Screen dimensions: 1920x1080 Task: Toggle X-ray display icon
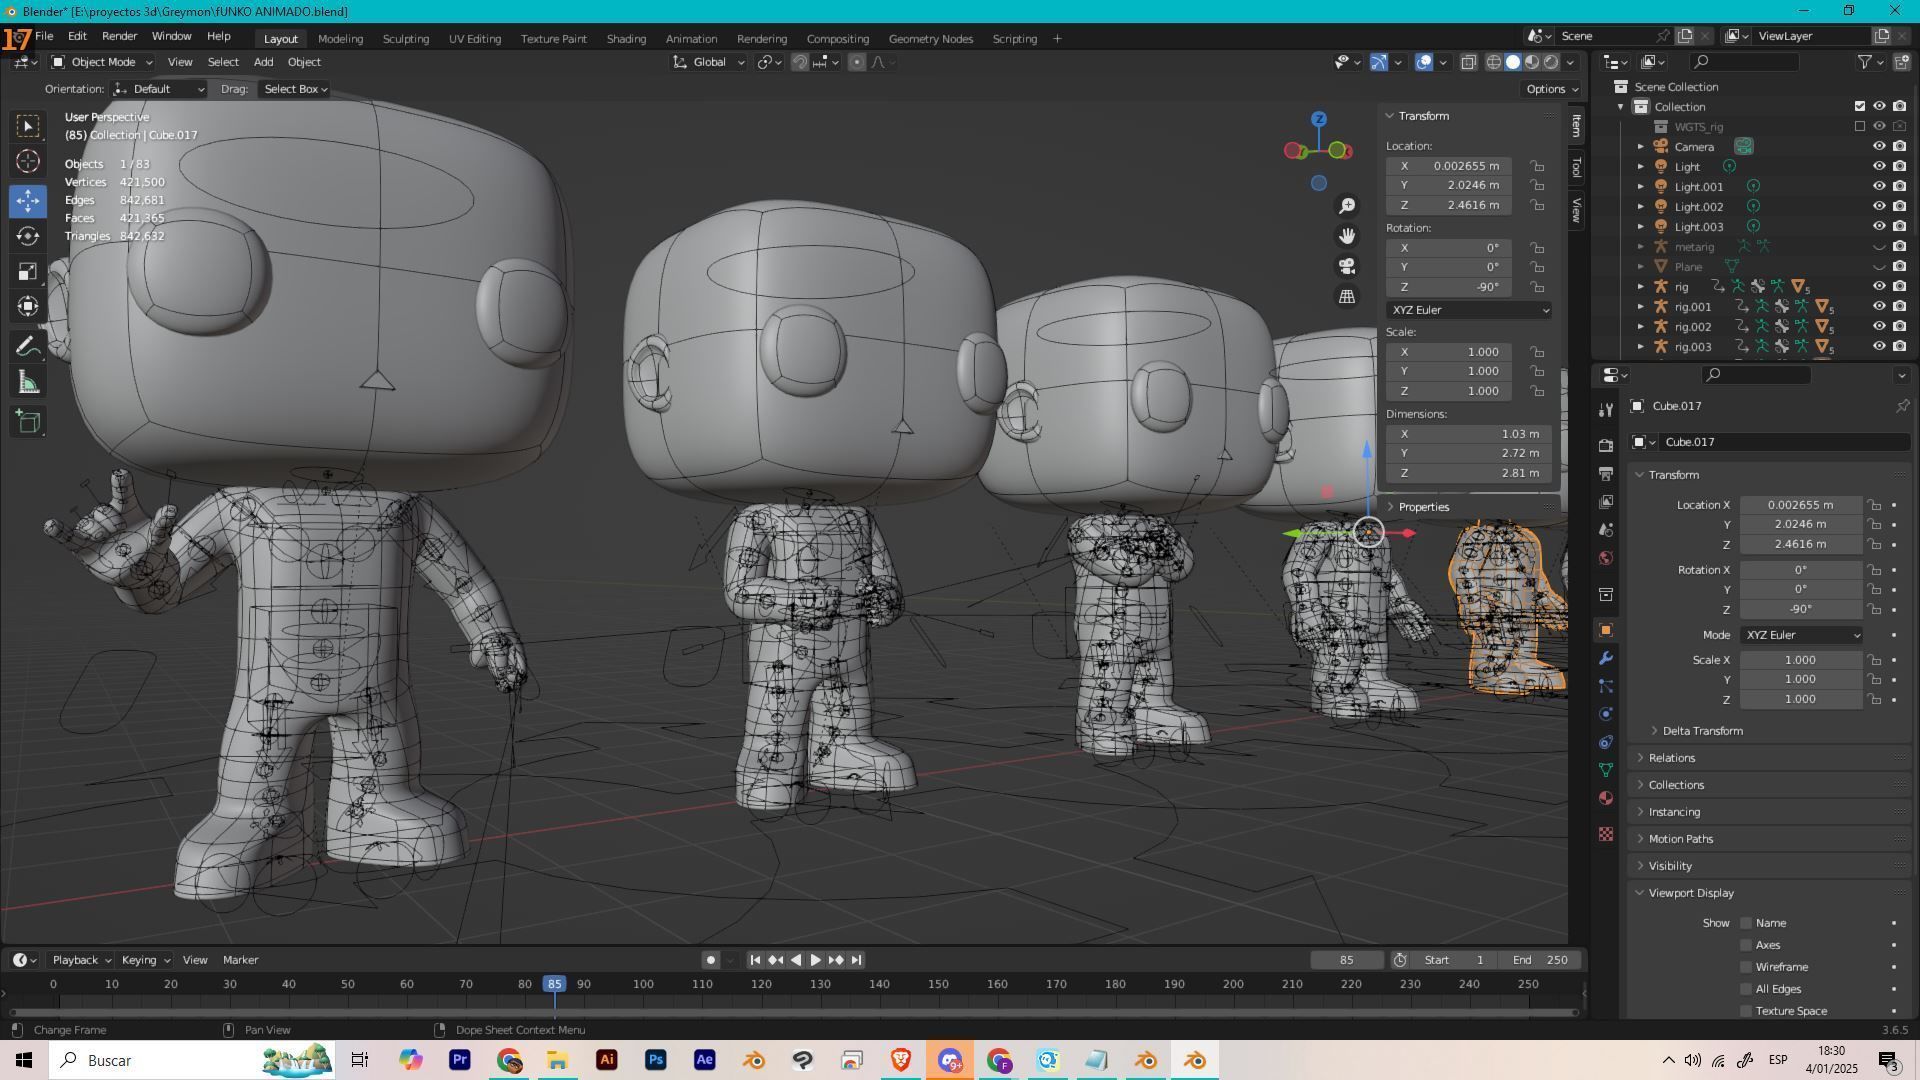1468,62
